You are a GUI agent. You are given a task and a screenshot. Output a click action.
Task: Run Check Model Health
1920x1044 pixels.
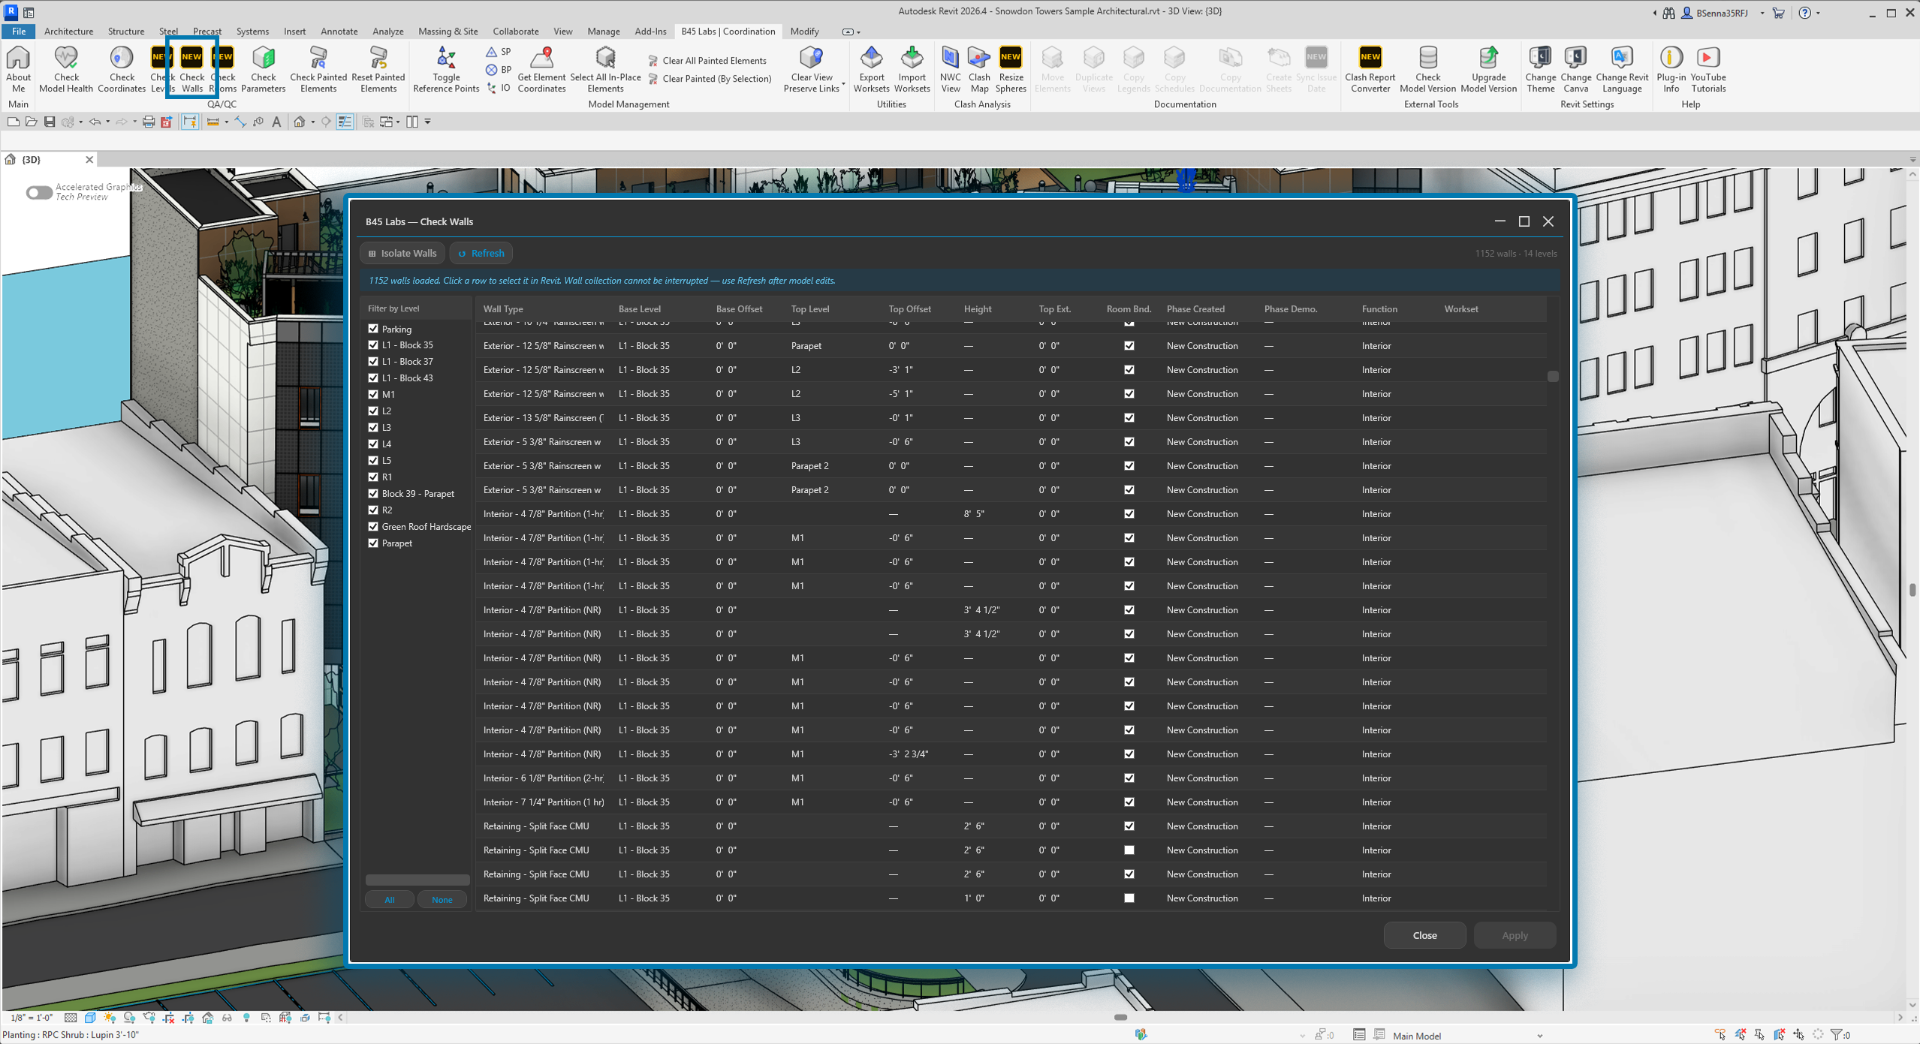66,69
